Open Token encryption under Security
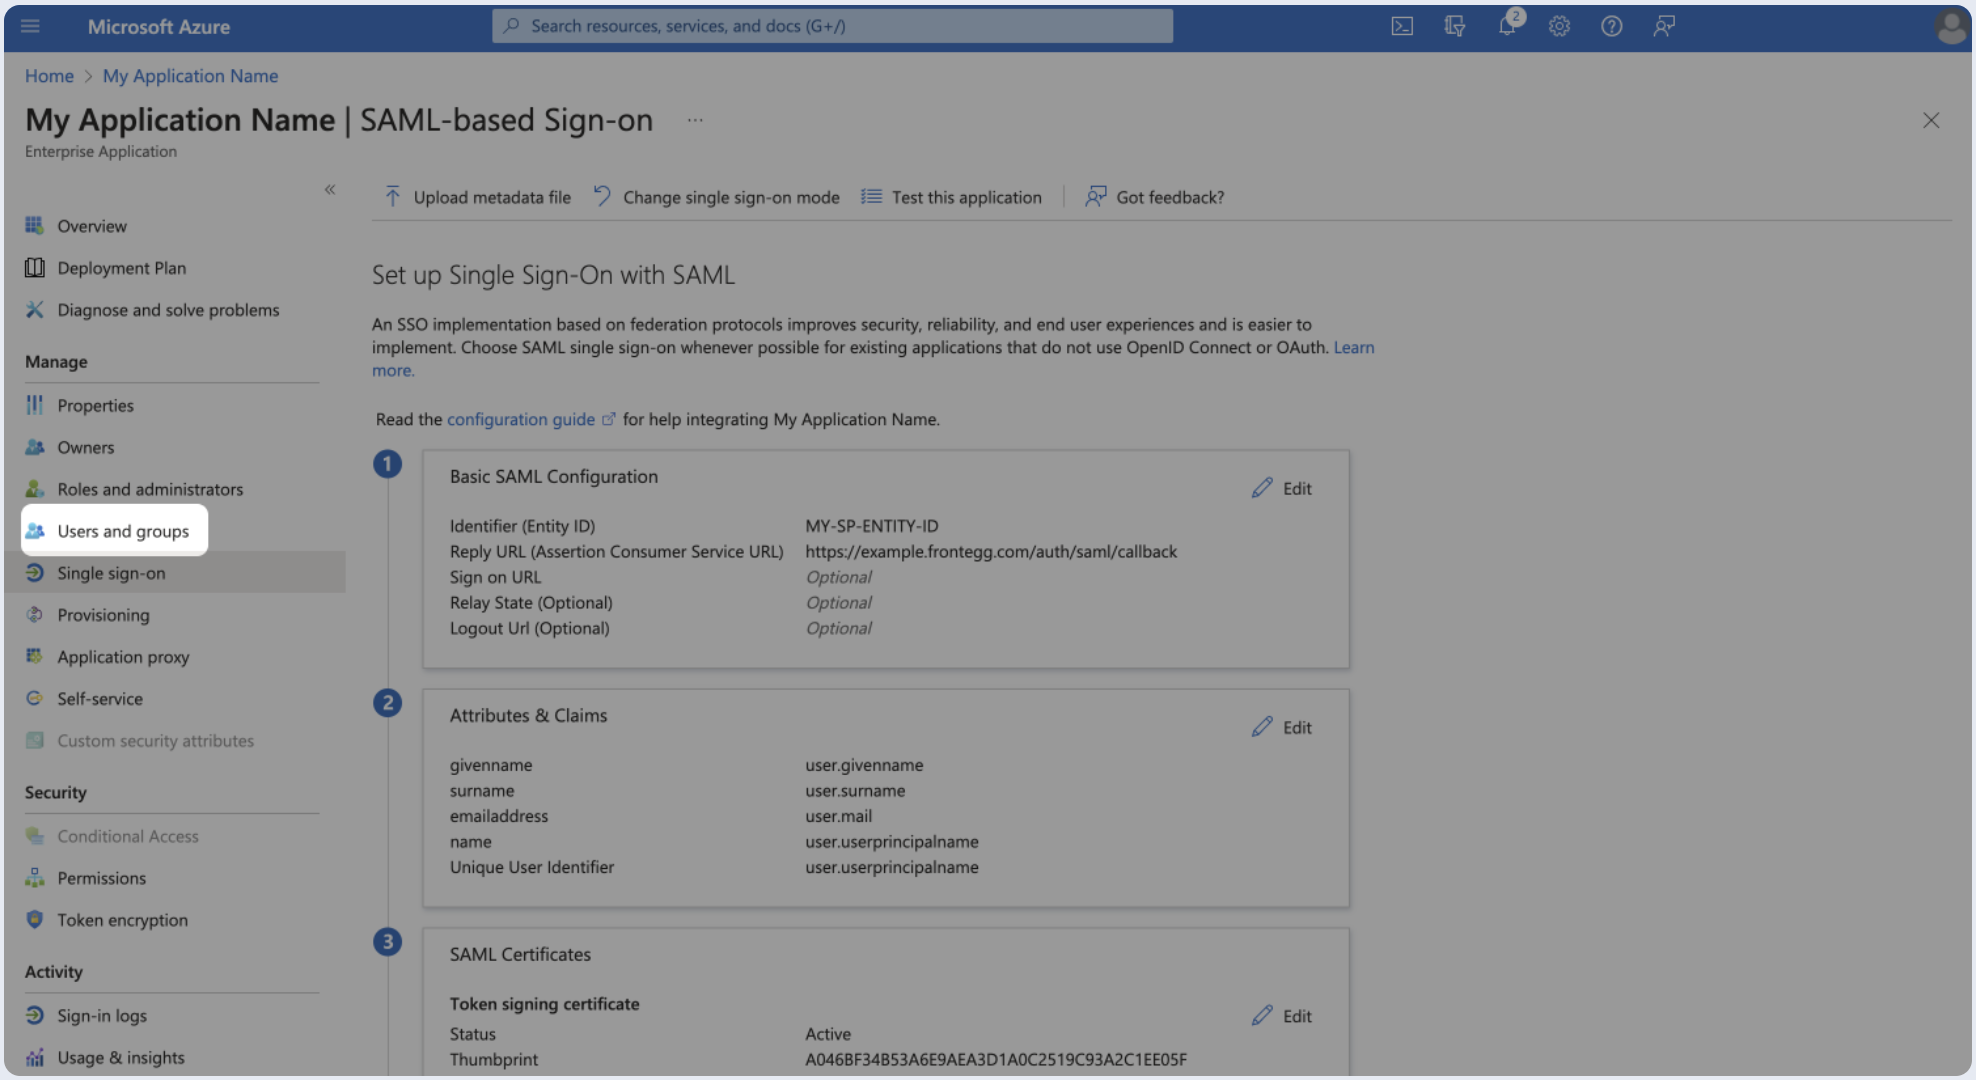The height and width of the screenshot is (1080, 1976). click(122, 920)
